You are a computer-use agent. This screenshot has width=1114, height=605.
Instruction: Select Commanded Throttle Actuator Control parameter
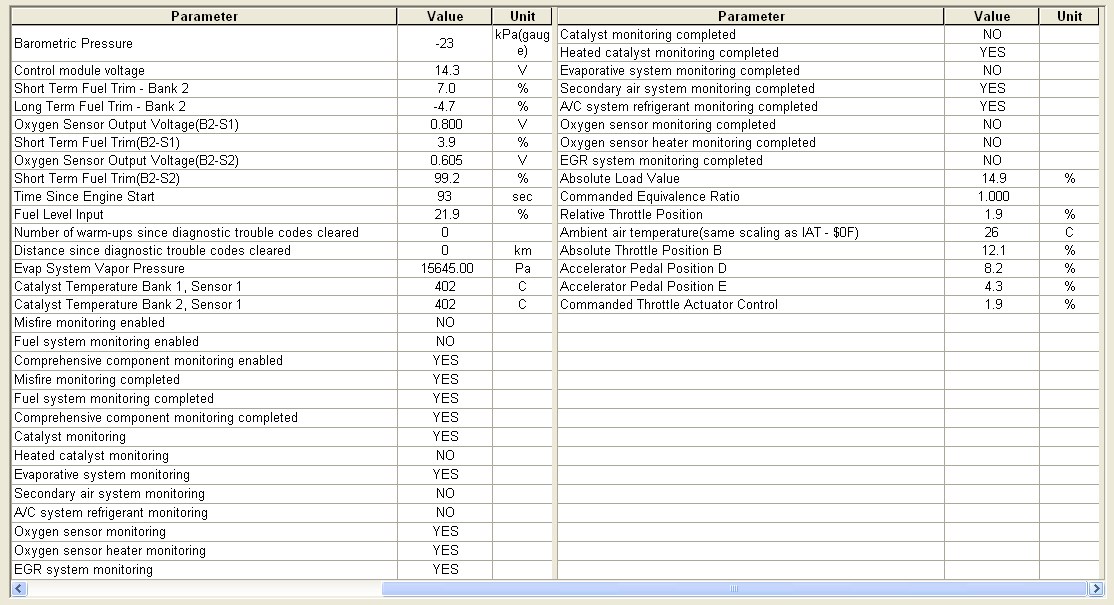coord(828,305)
